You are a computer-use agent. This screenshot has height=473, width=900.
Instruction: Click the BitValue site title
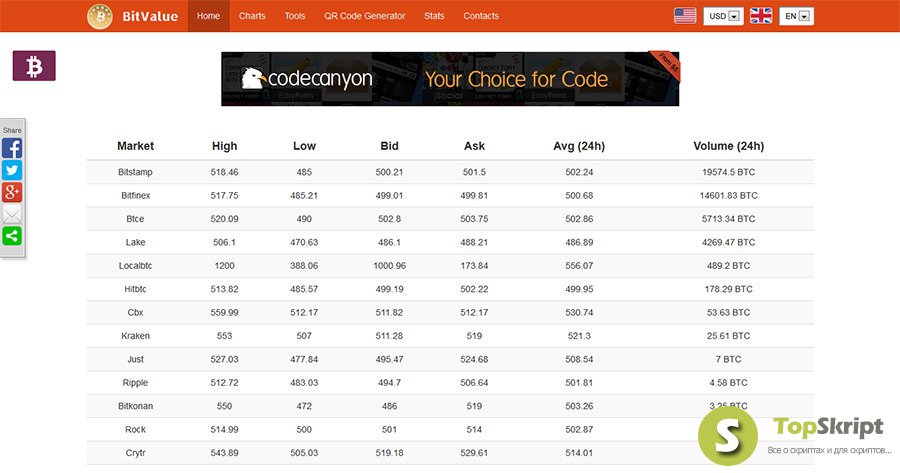pyautogui.click(x=150, y=16)
